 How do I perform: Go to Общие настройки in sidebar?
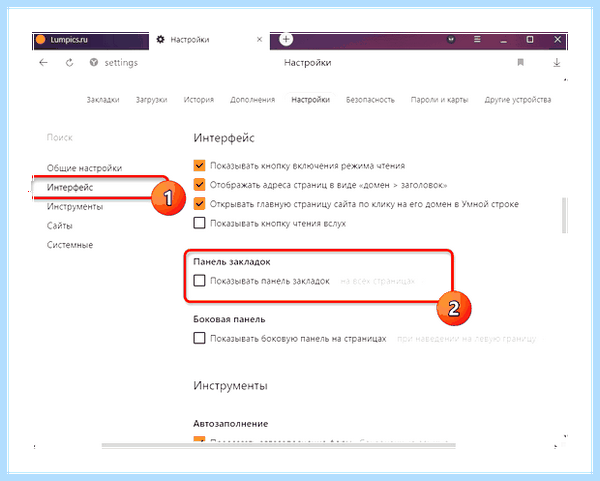tap(84, 168)
